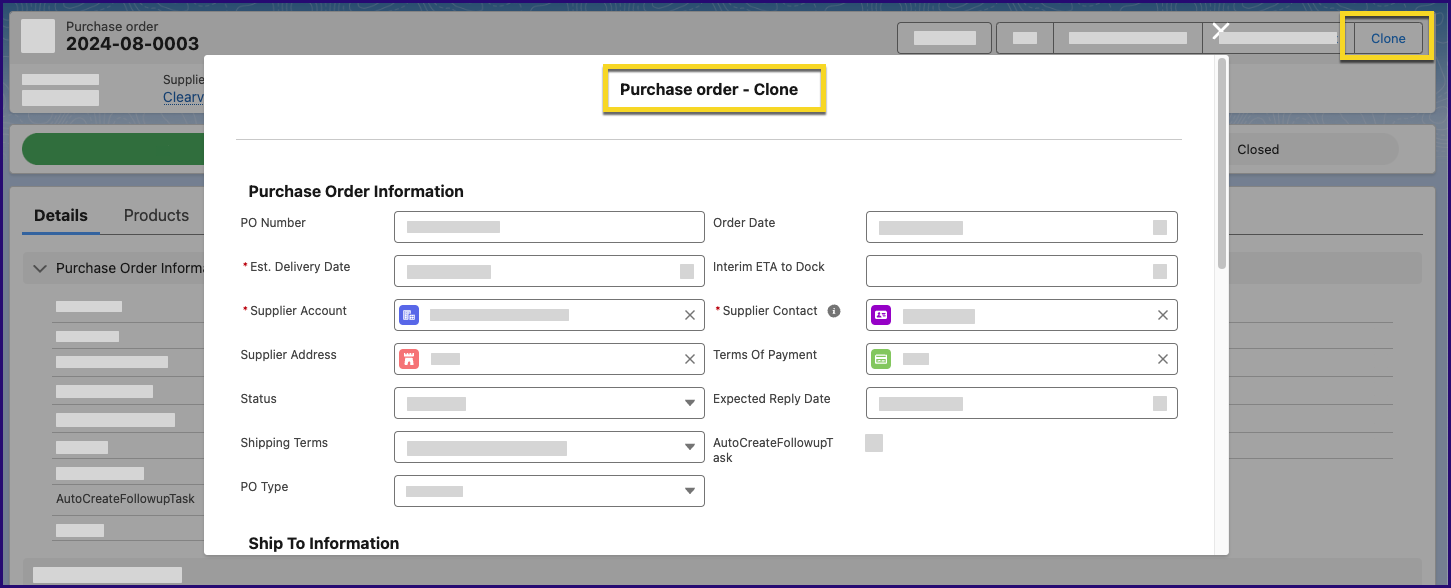
Task: Switch to the Details tab
Action: (x=61, y=215)
